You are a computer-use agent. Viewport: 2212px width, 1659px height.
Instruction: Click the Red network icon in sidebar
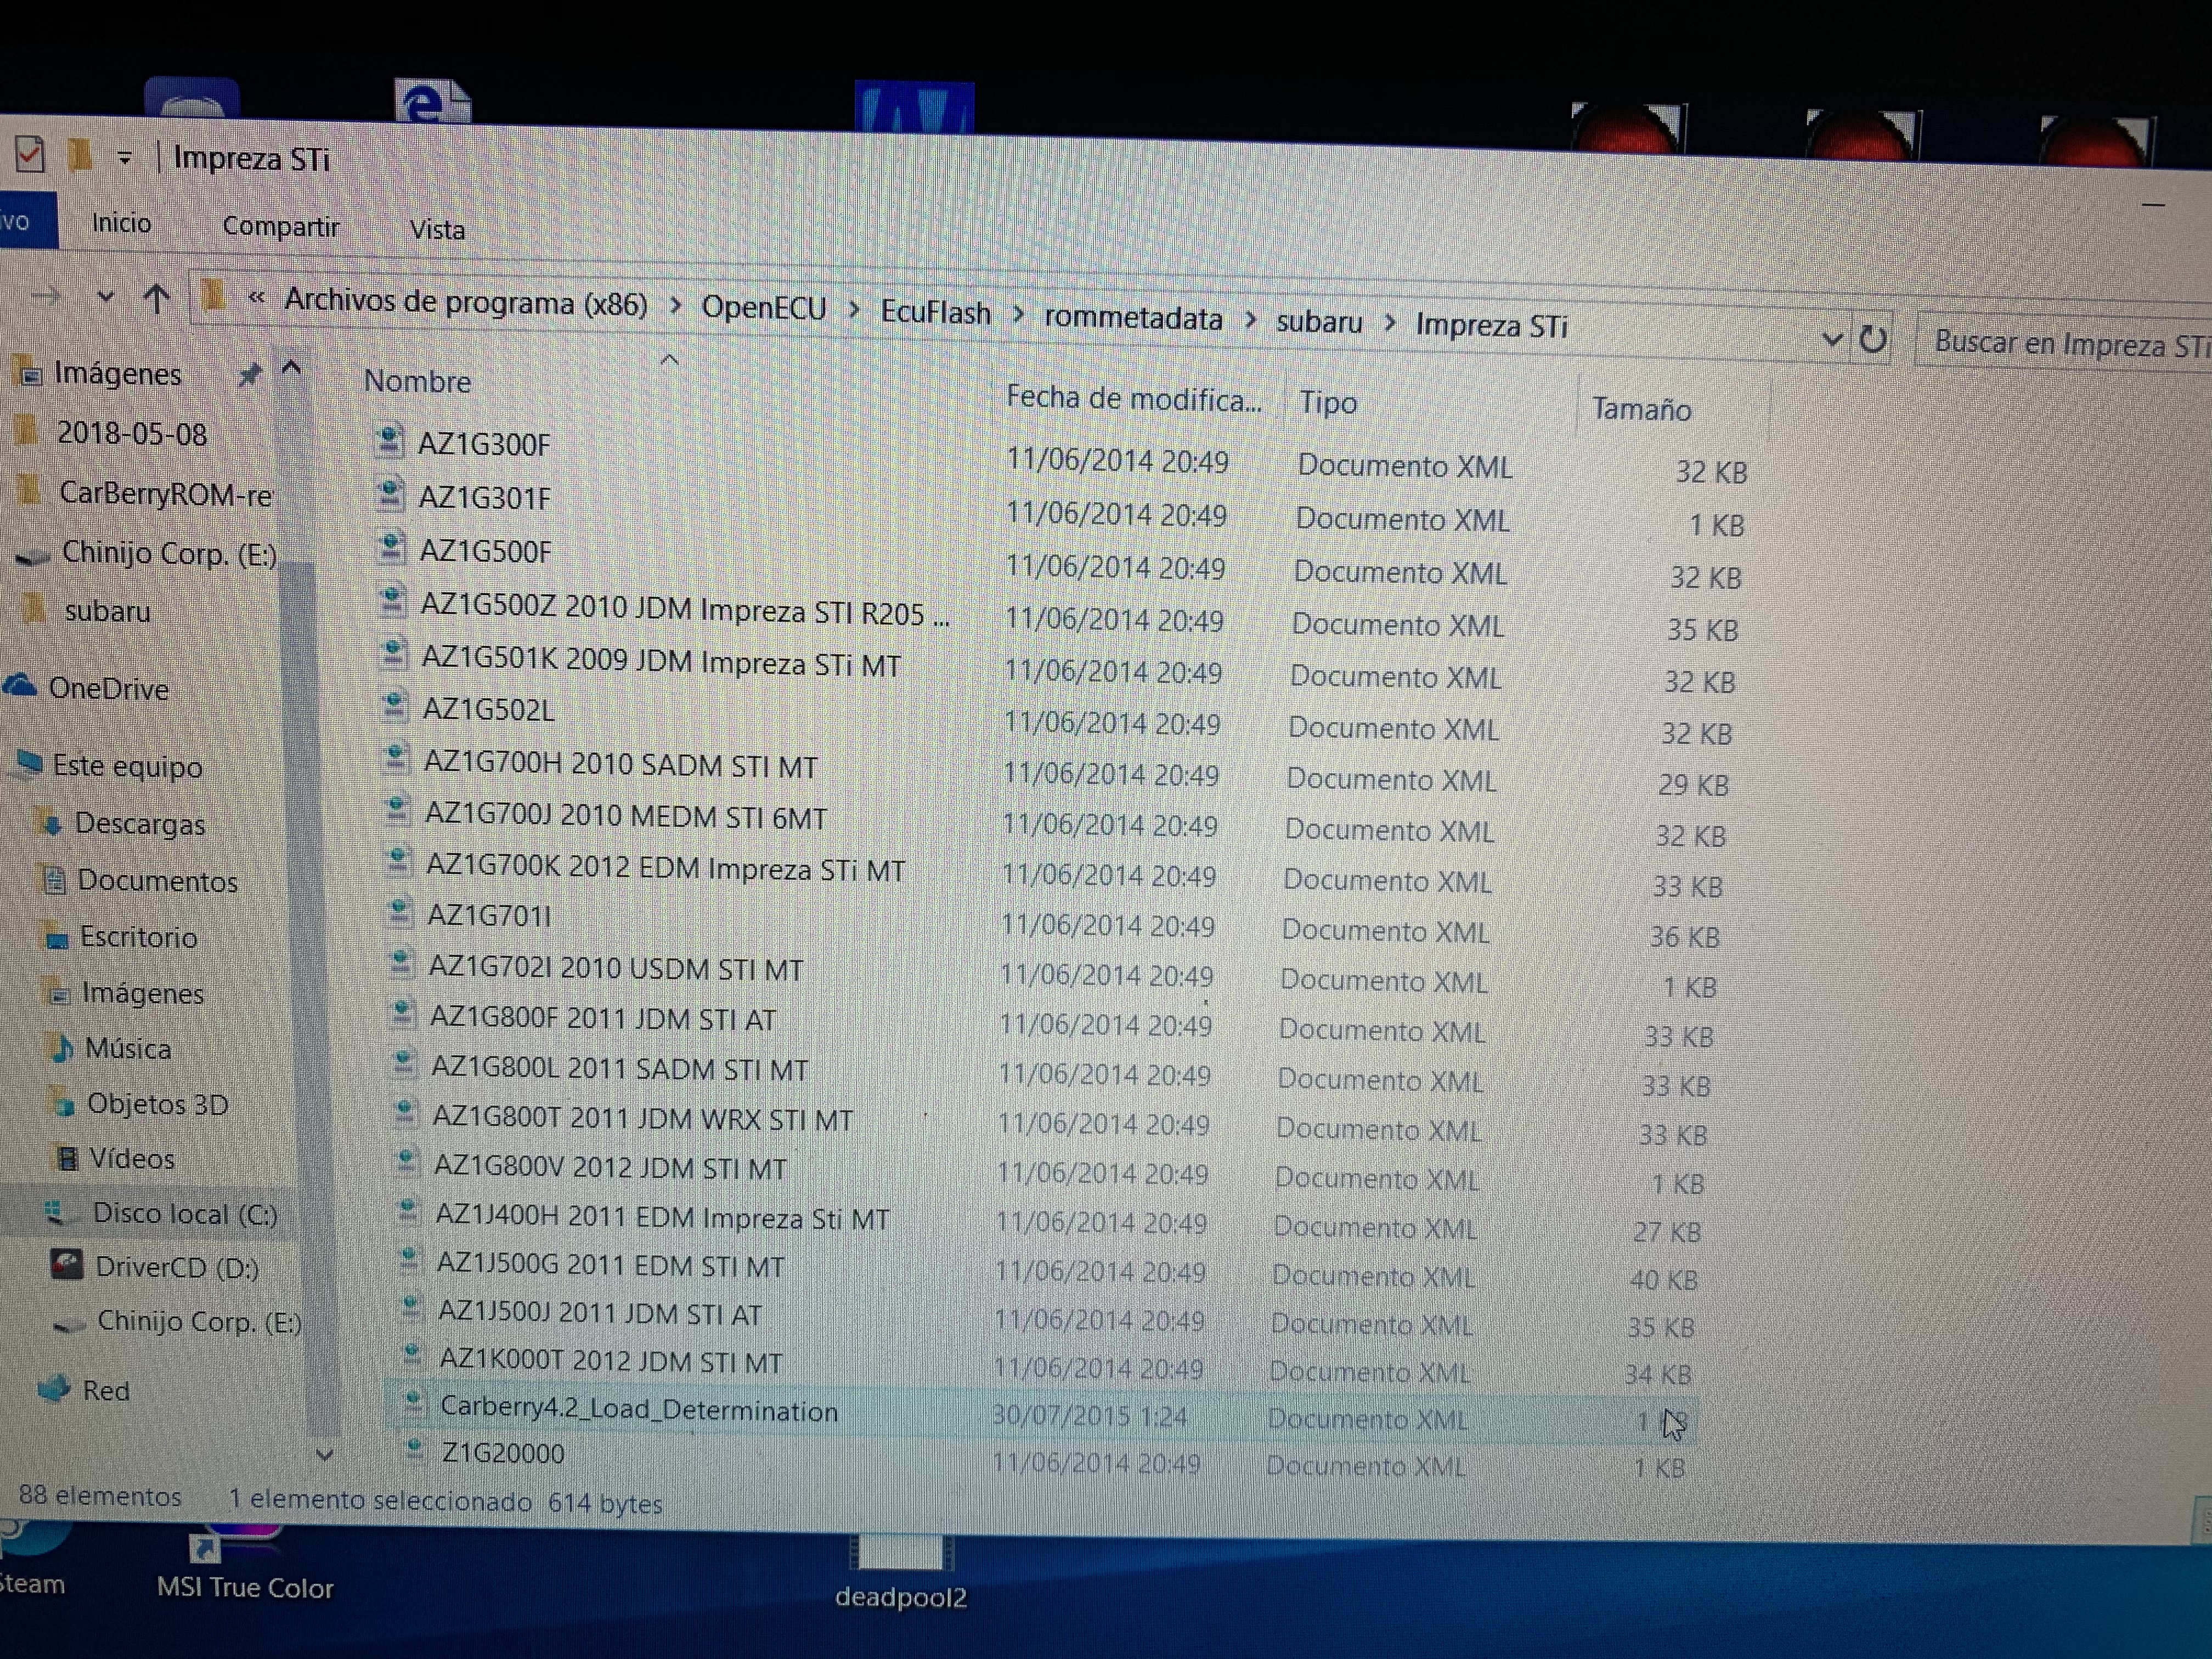pyautogui.click(x=54, y=1388)
